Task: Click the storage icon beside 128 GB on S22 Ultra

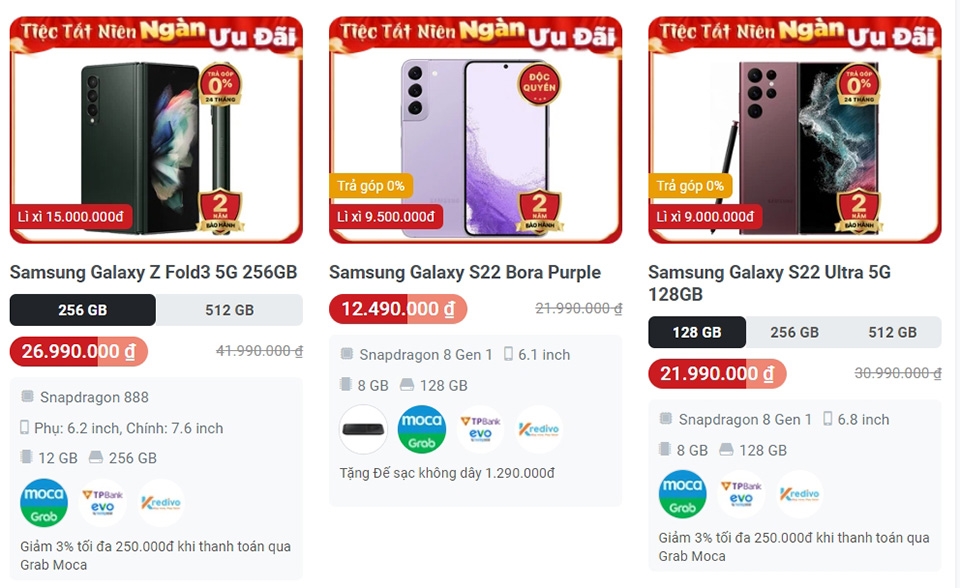Action: (728, 450)
